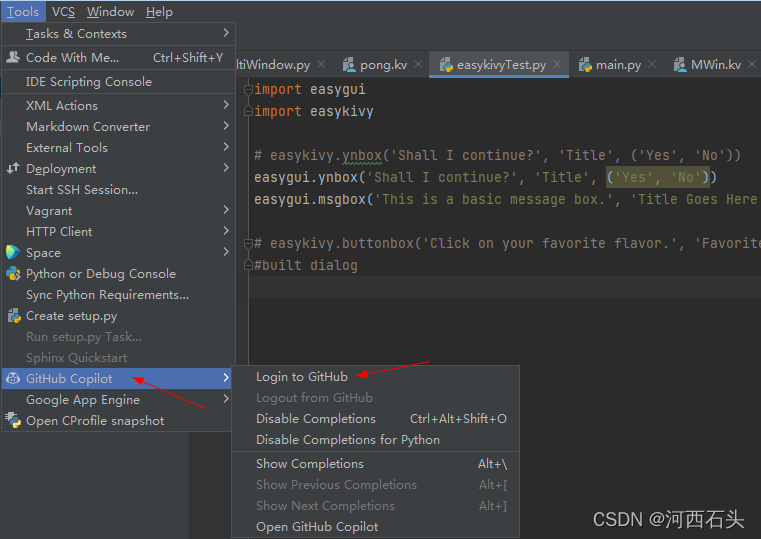Viewport: 761px width, 539px height.
Task: Collapse the import block fold marker
Action: click(x=248, y=89)
